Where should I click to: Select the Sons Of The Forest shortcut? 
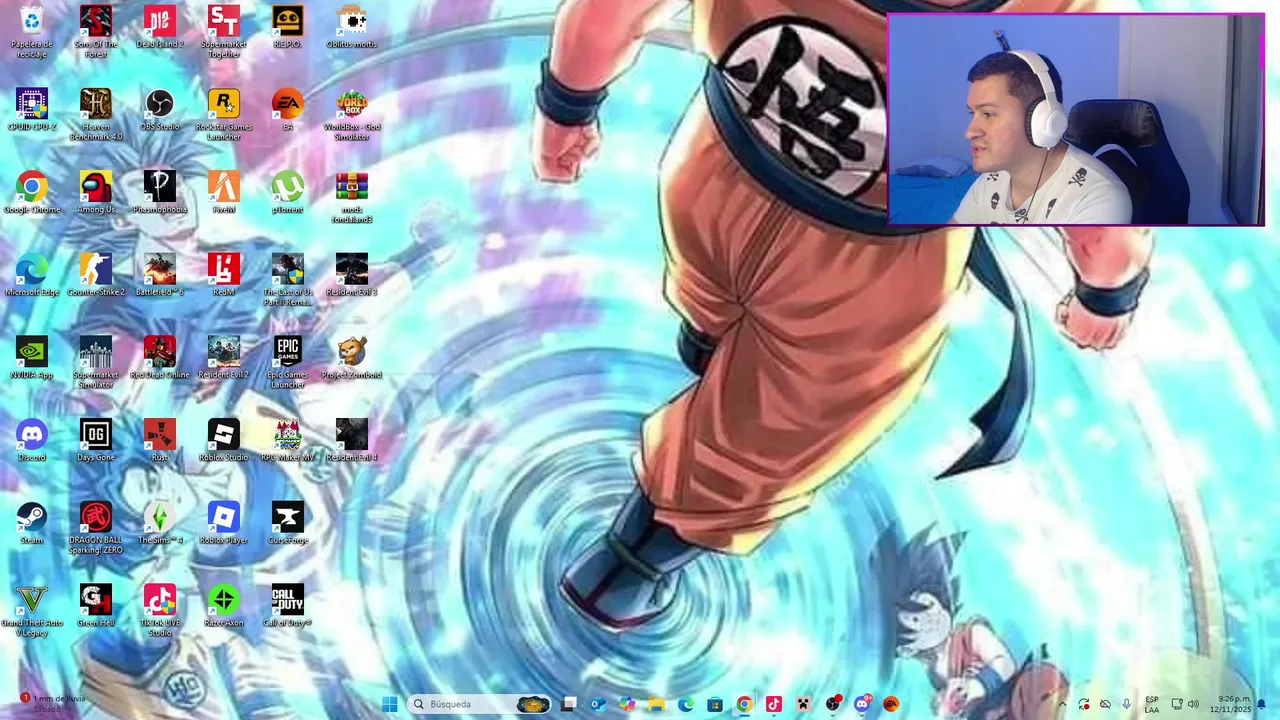96,31
